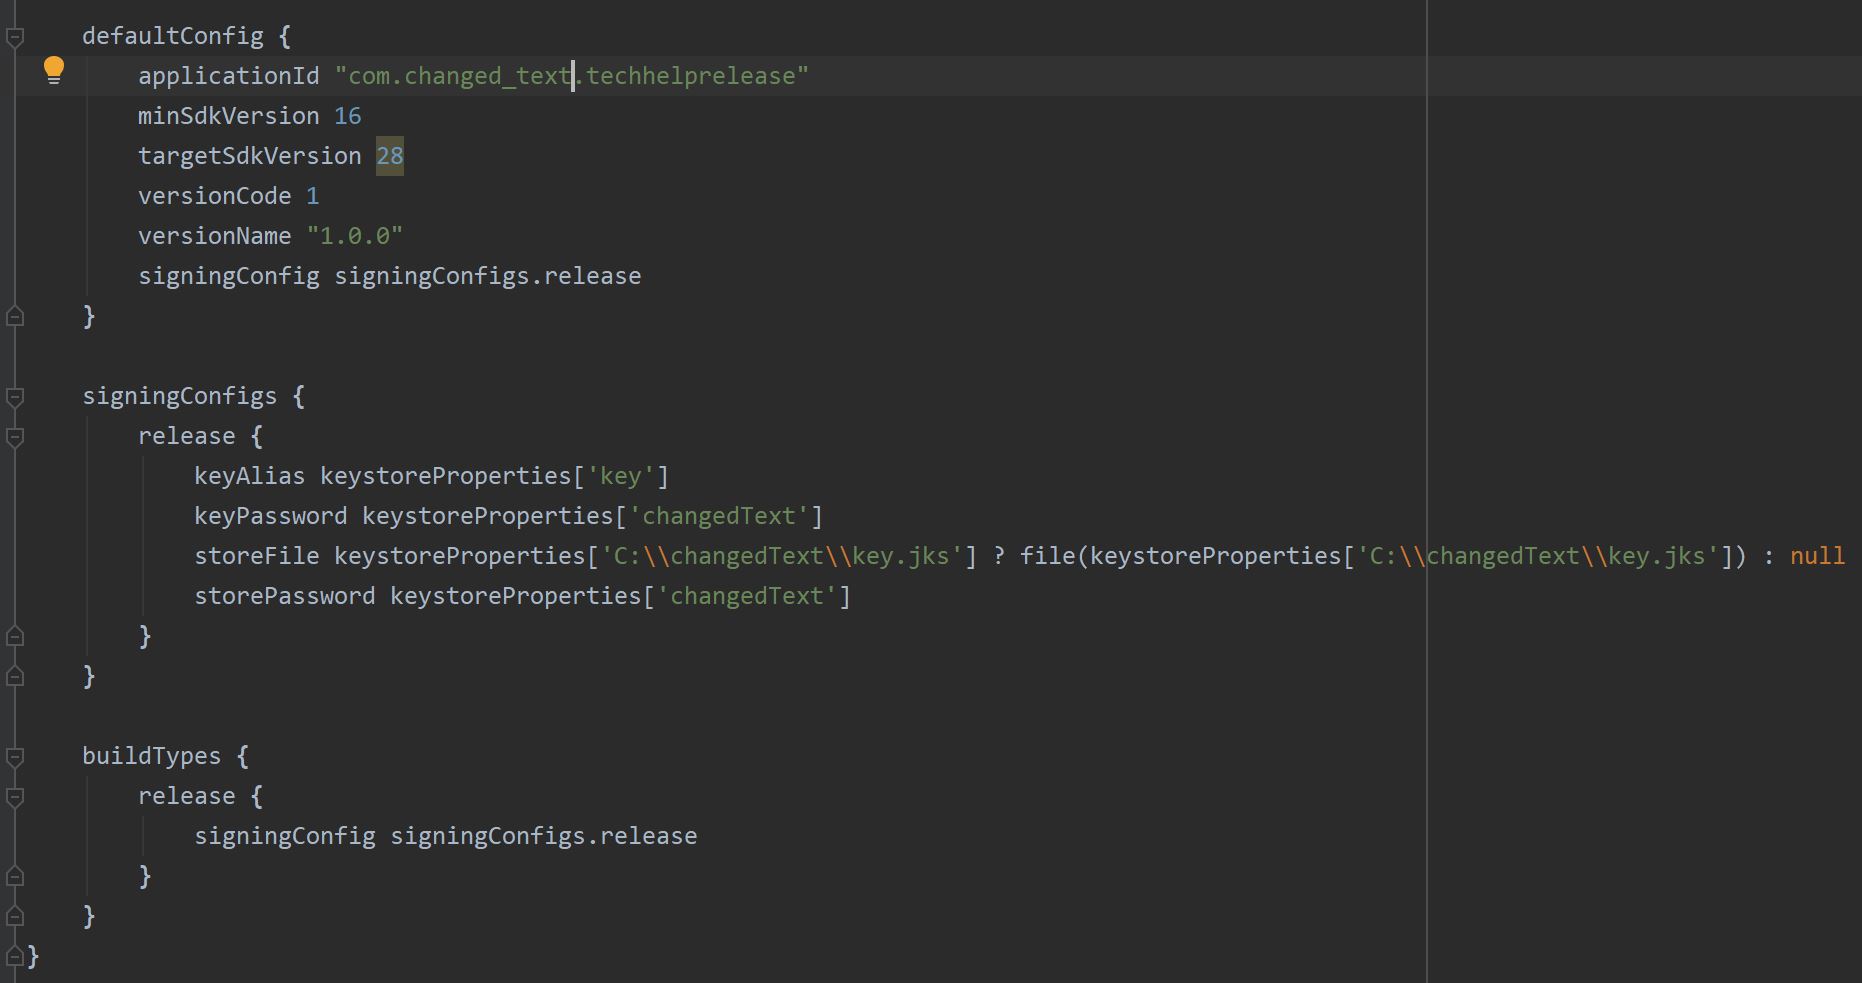Click signingConfigs.release reference under buildTypes
The width and height of the screenshot is (1862, 983).
tap(544, 835)
